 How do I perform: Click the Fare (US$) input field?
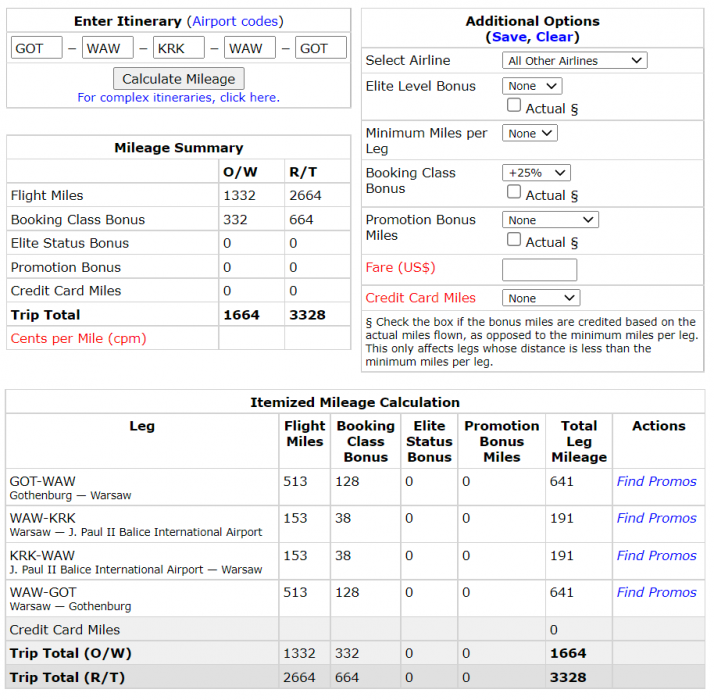(x=539, y=269)
